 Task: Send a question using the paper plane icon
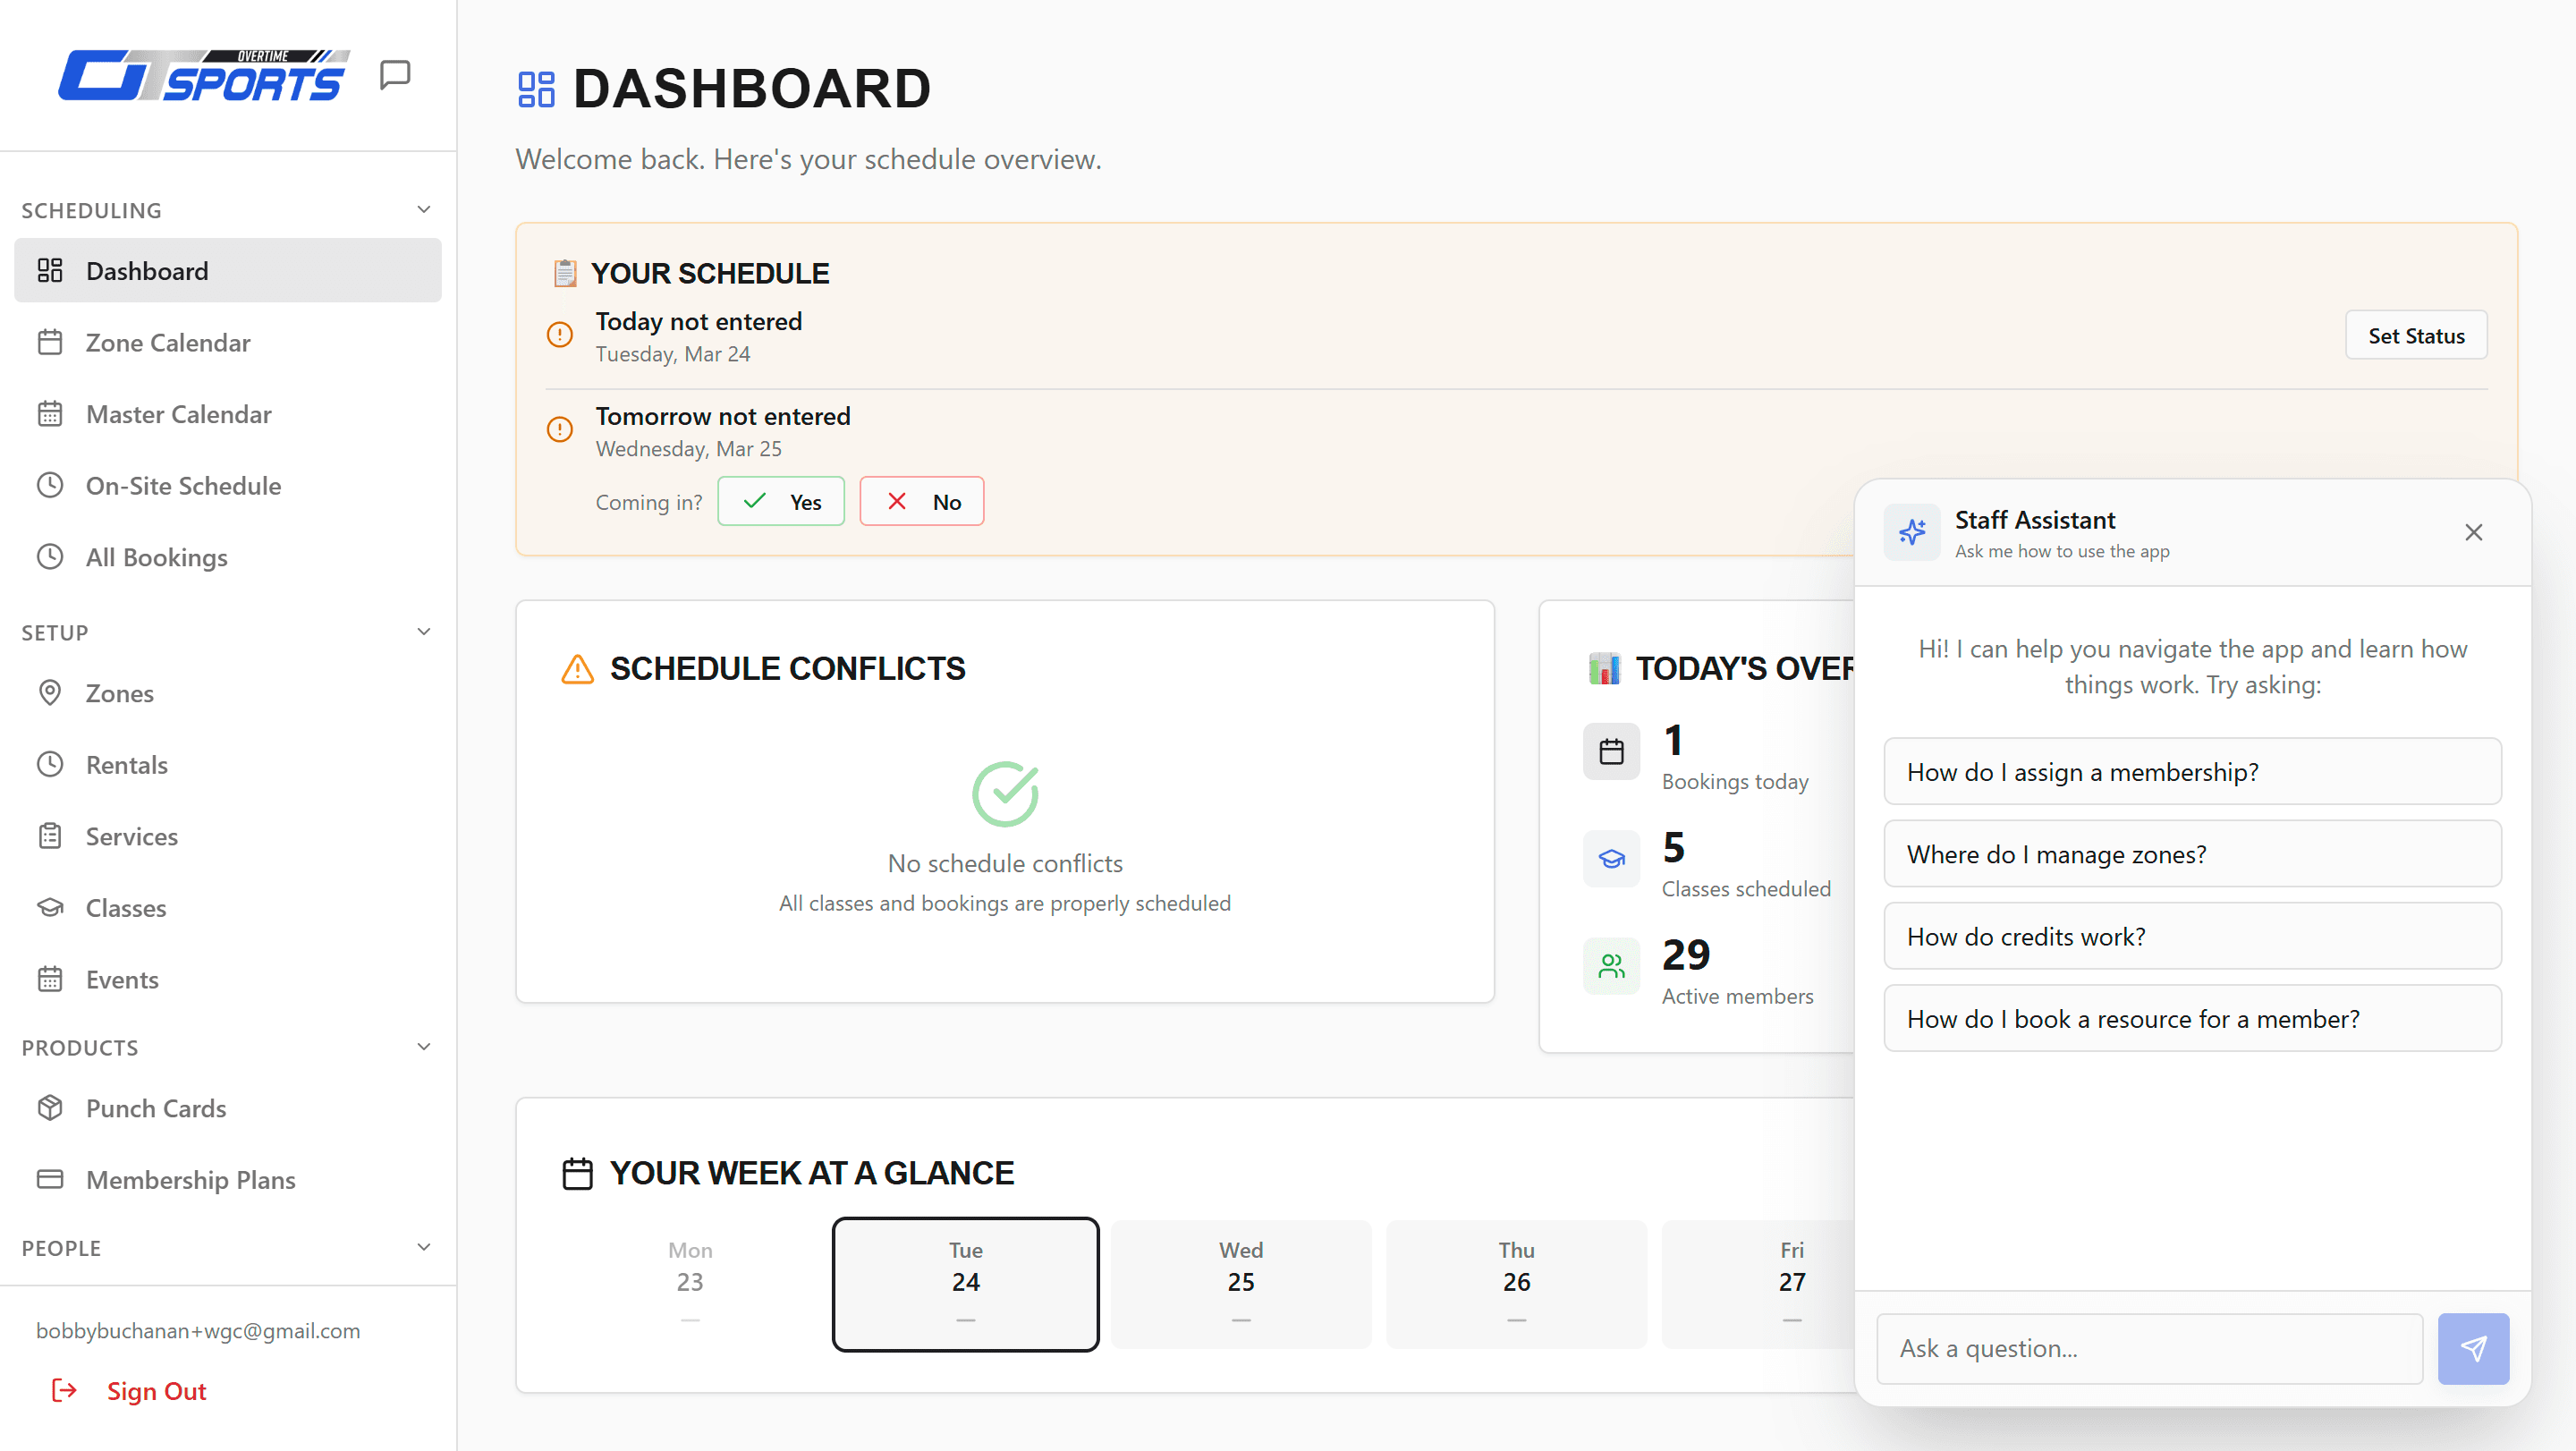2473,1348
